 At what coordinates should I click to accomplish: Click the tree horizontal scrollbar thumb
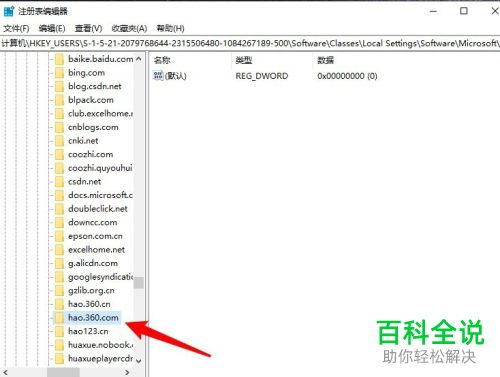pos(63,372)
